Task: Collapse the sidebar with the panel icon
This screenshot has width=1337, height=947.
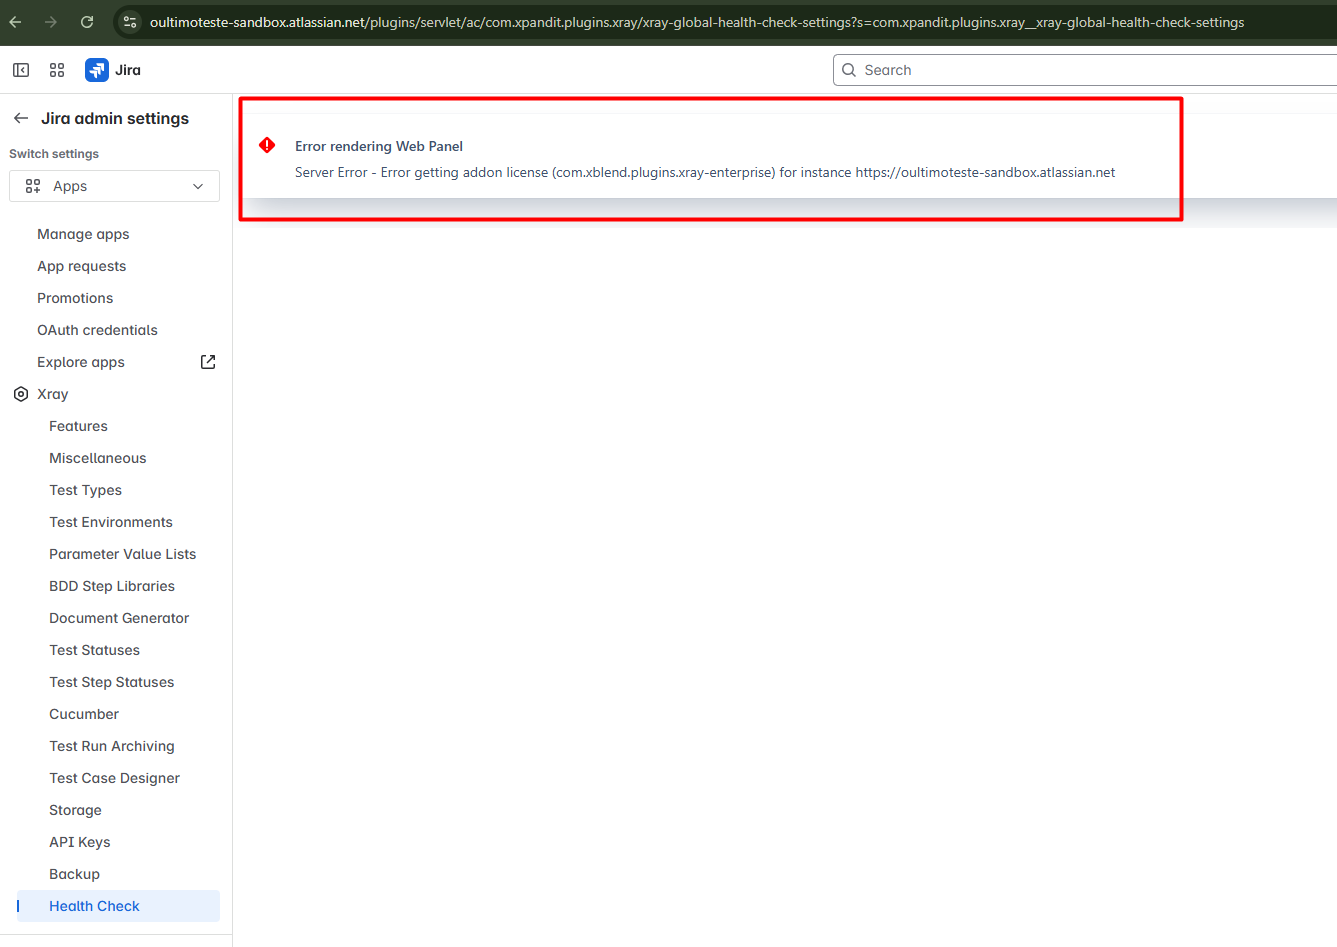Action: point(21,70)
